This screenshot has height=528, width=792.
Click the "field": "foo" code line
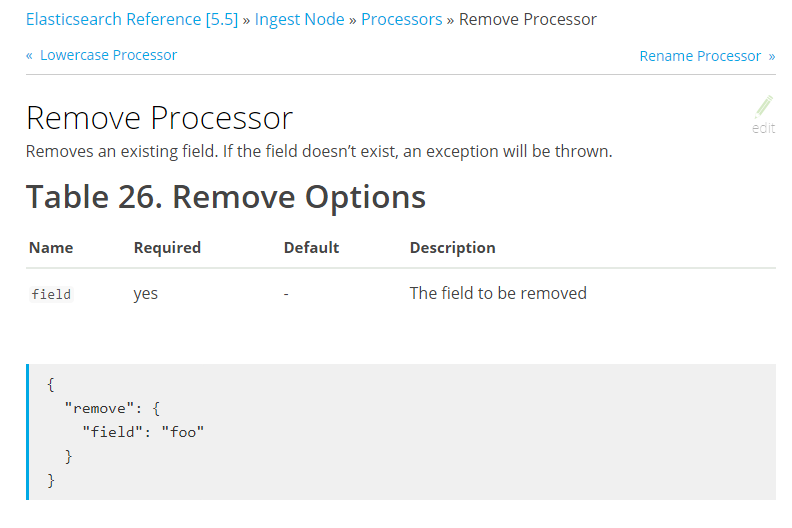coord(143,431)
